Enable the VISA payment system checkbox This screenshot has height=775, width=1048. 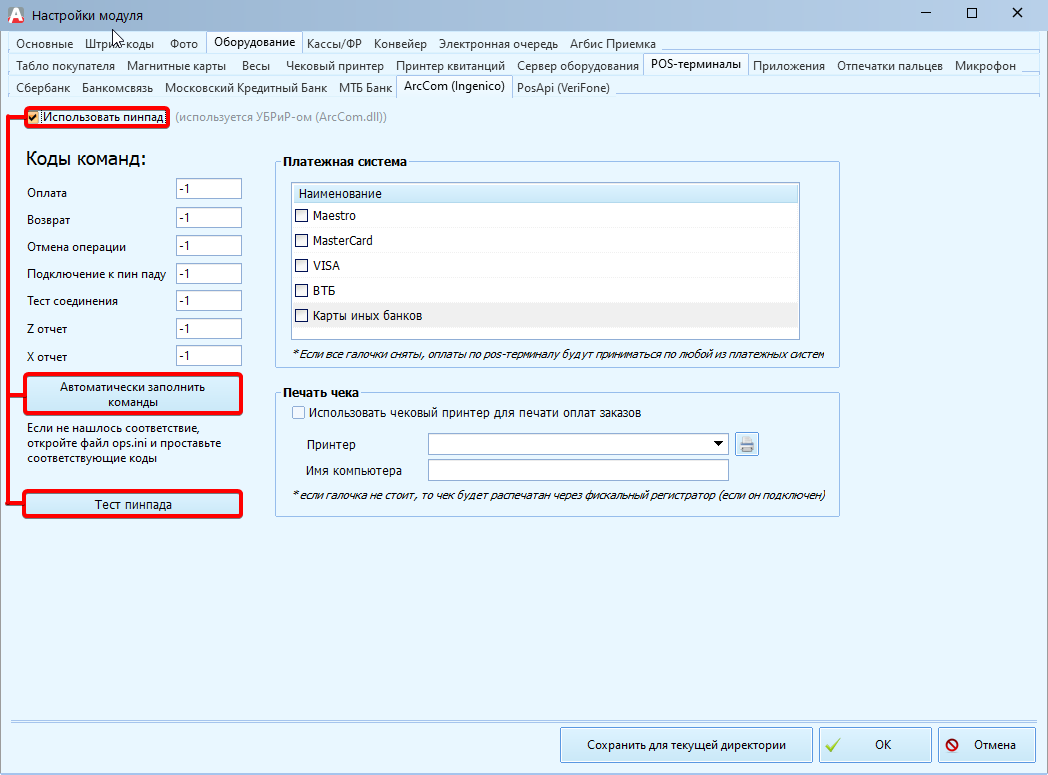click(301, 266)
